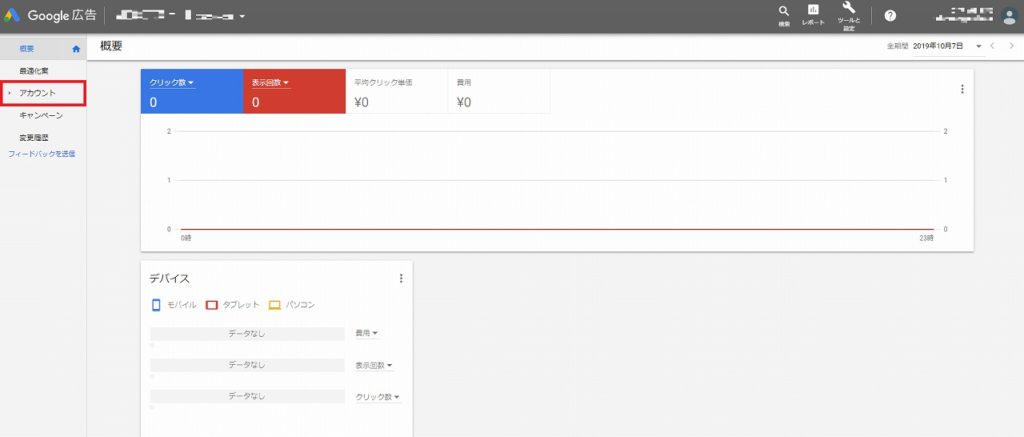The width and height of the screenshot is (1024, 437).
Task: Open the tools and settings wrench icon
Action: [x=849, y=8]
